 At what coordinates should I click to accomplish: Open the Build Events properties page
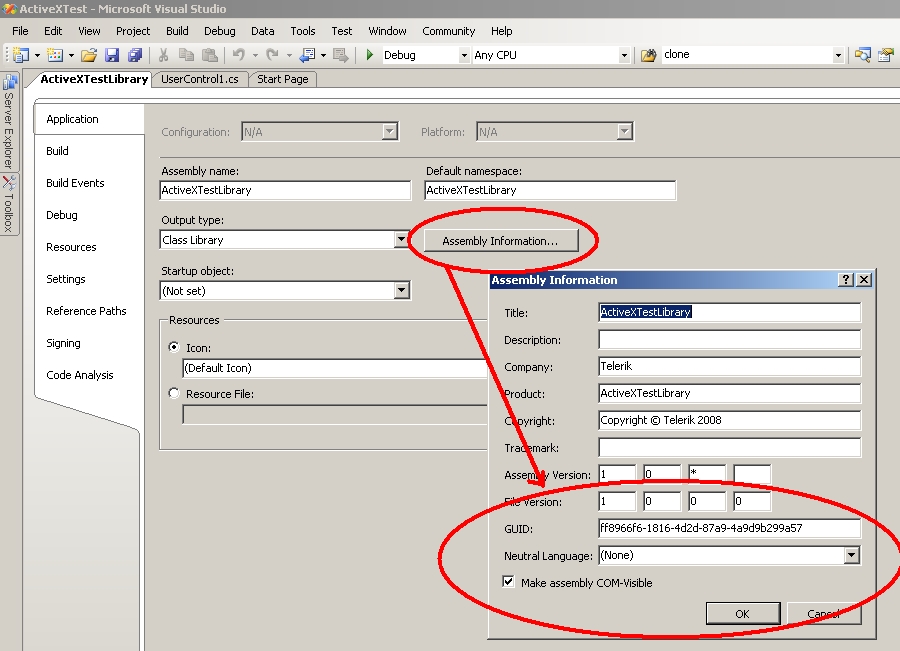75,183
